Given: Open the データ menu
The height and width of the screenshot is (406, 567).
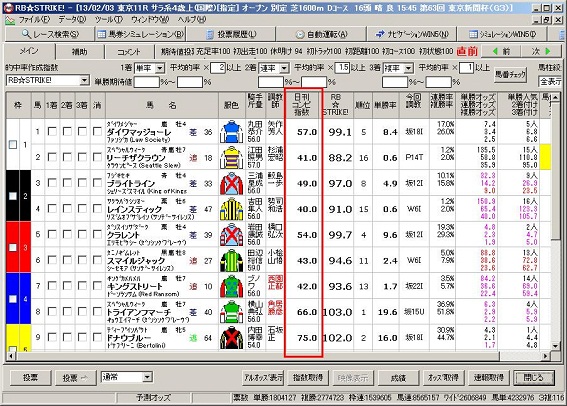Looking at the screenshot, I should pos(72,20).
